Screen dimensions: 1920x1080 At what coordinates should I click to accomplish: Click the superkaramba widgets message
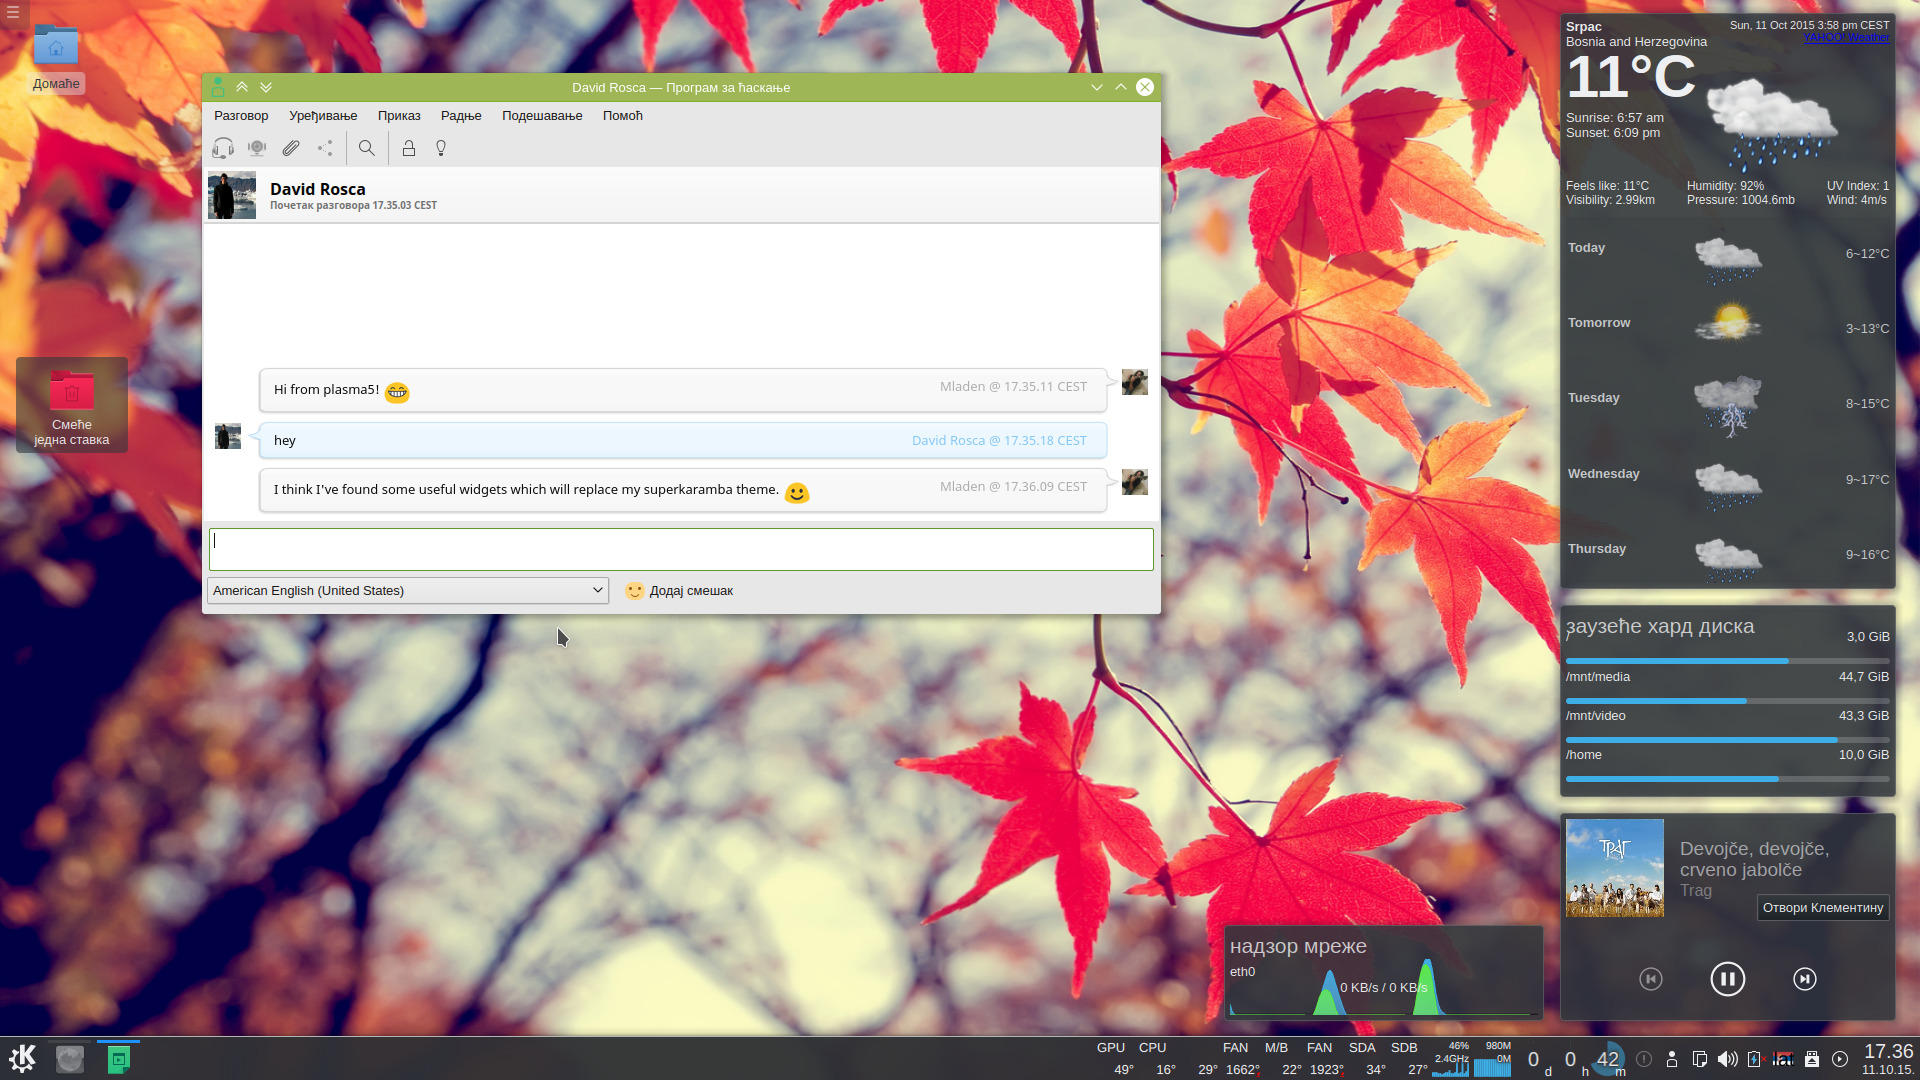click(683, 490)
